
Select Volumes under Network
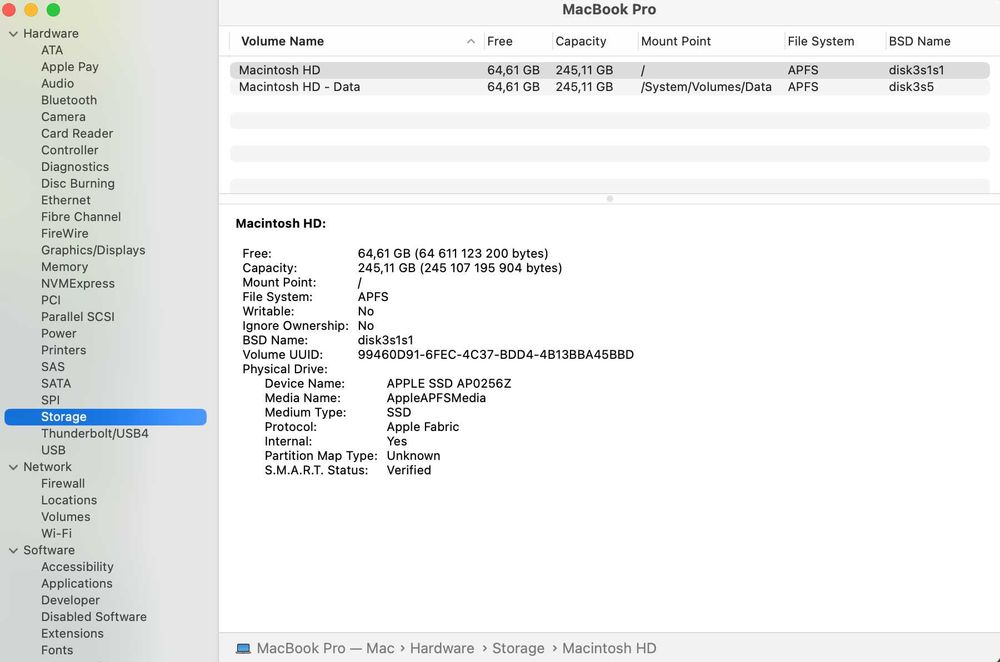coord(66,517)
